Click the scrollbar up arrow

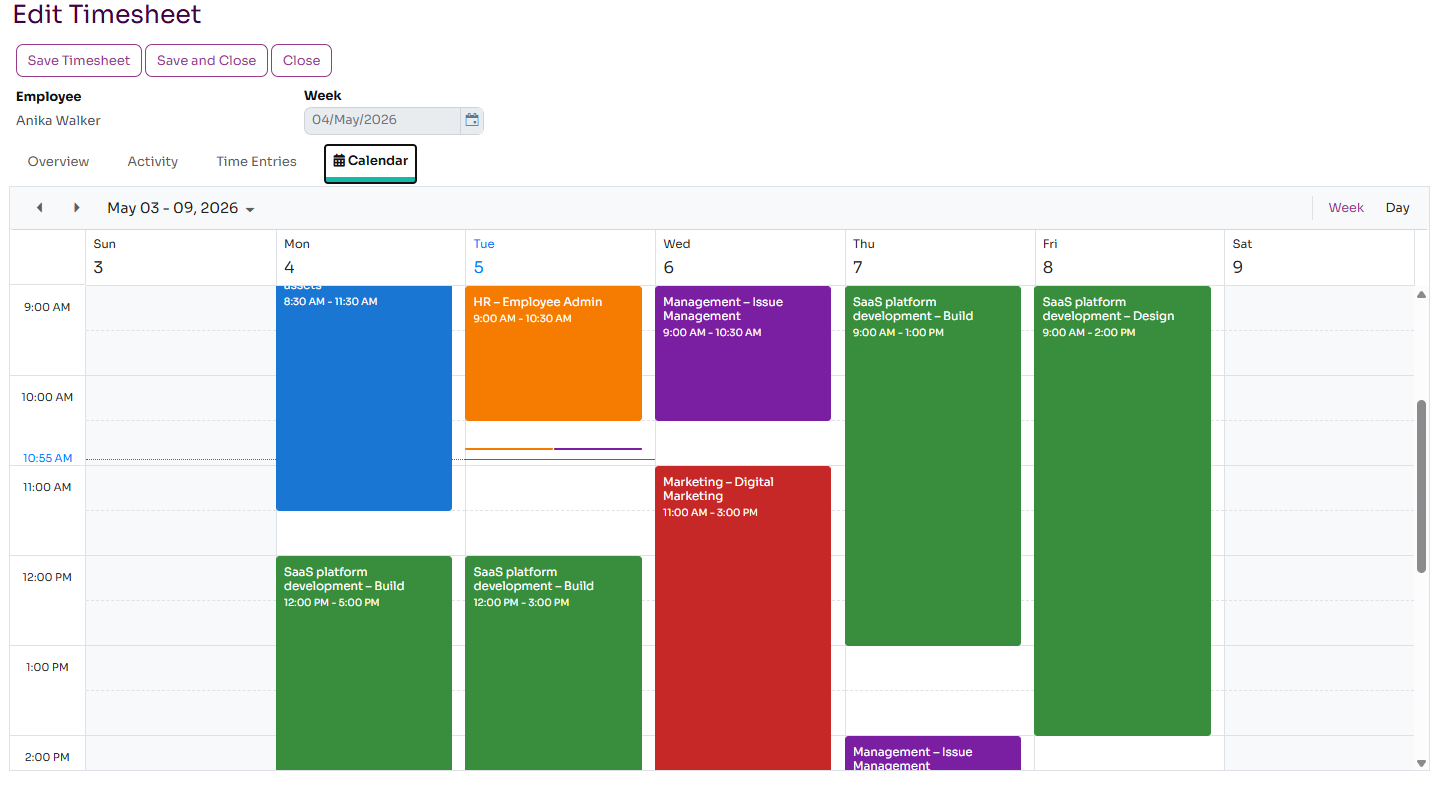click(1422, 294)
